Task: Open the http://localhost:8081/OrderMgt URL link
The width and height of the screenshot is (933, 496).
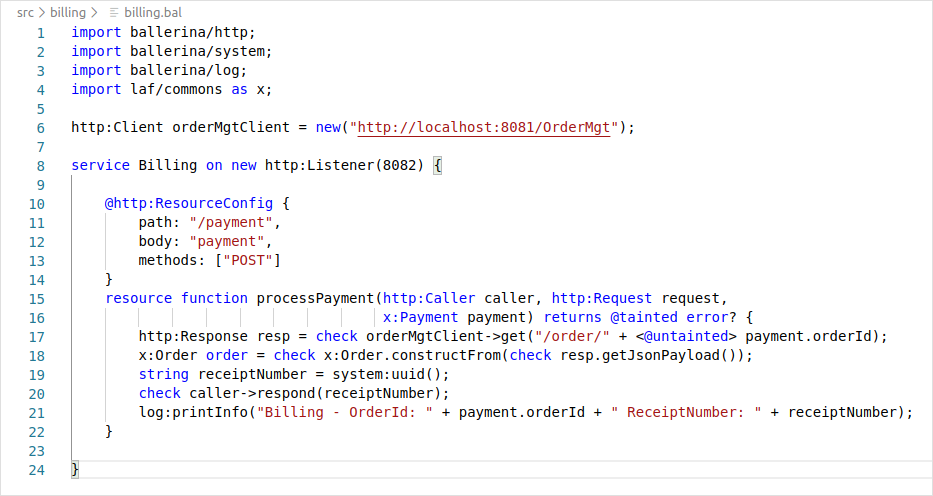Action: 484,127
